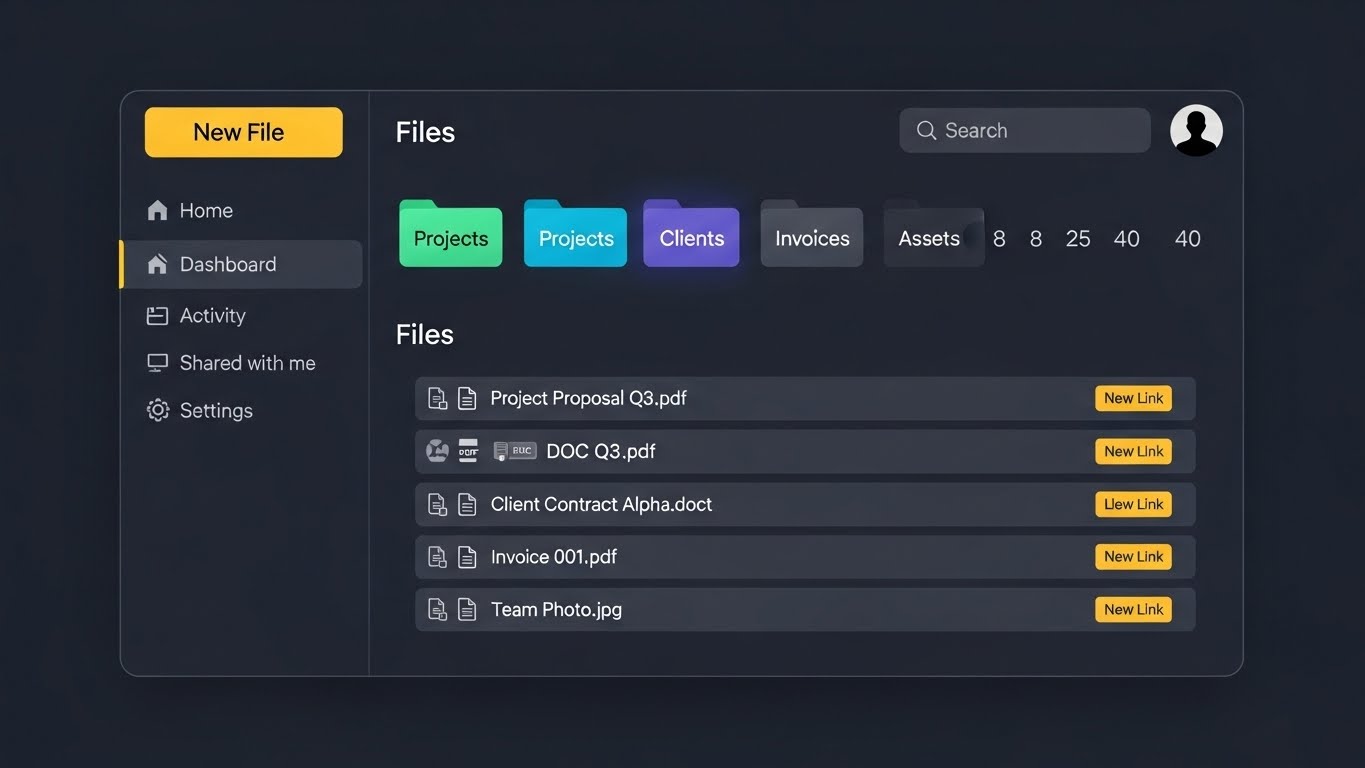Click the magnifying glass search icon
The height and width of the screenshot is (768, 1365).
coord(926,131)
